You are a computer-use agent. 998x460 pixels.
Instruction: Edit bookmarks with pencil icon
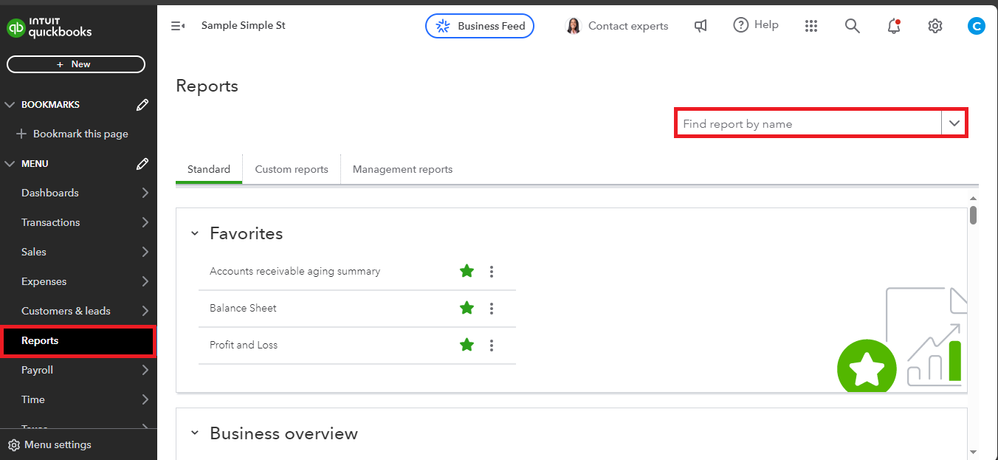tap(142, 104)
